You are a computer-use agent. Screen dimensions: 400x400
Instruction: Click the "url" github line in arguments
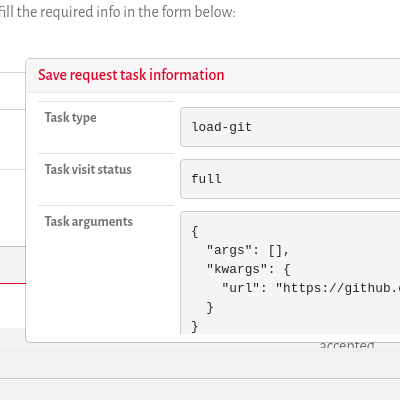coord(311,288)
